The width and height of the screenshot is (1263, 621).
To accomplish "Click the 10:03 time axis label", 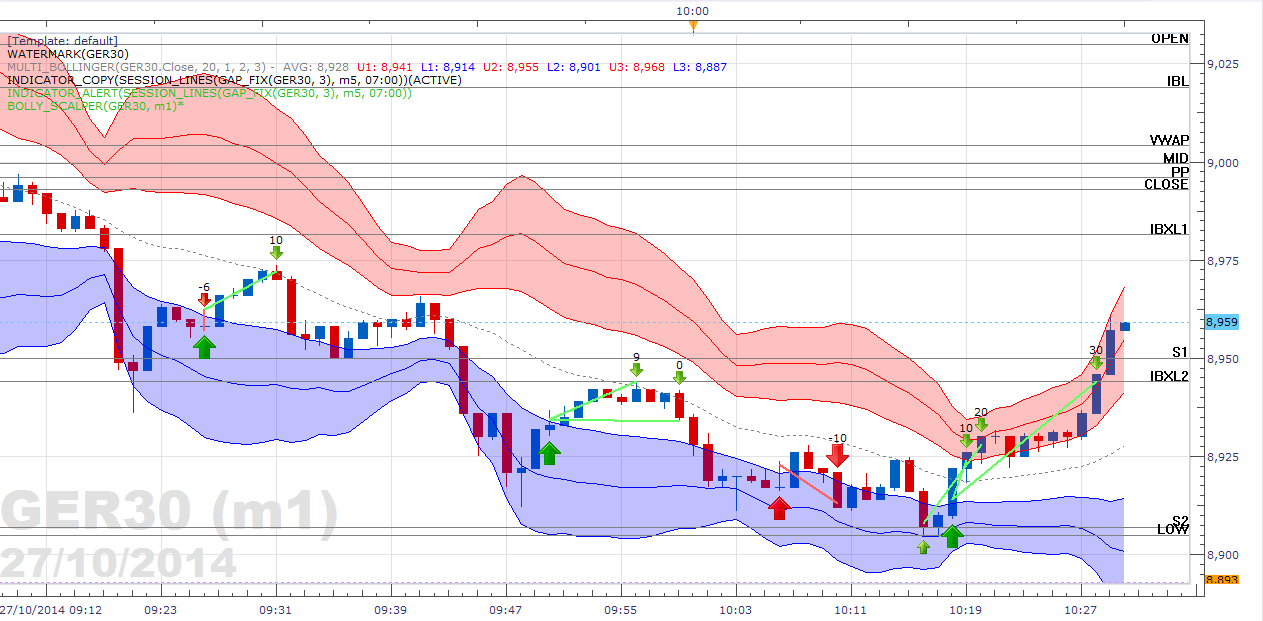I will pos(736,609).
